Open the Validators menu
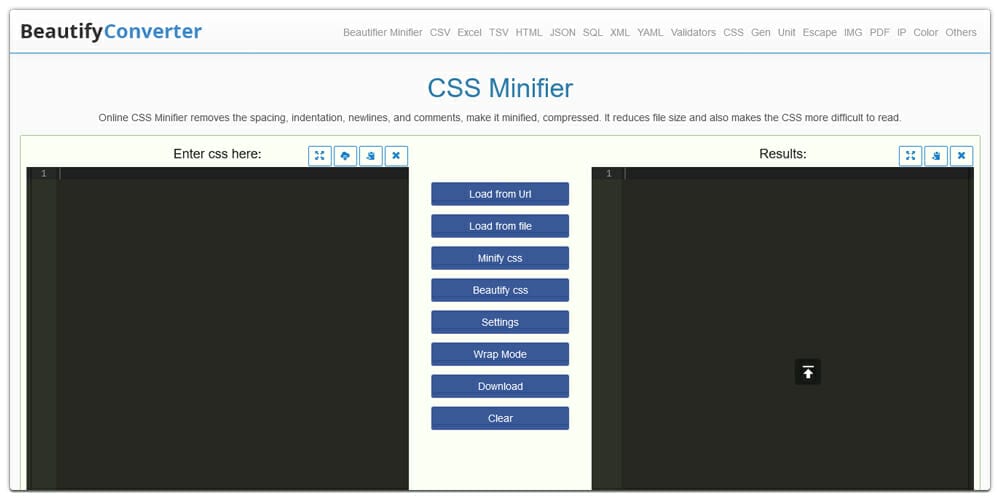This screenshot has height=500, width=1000. [693, 33]
